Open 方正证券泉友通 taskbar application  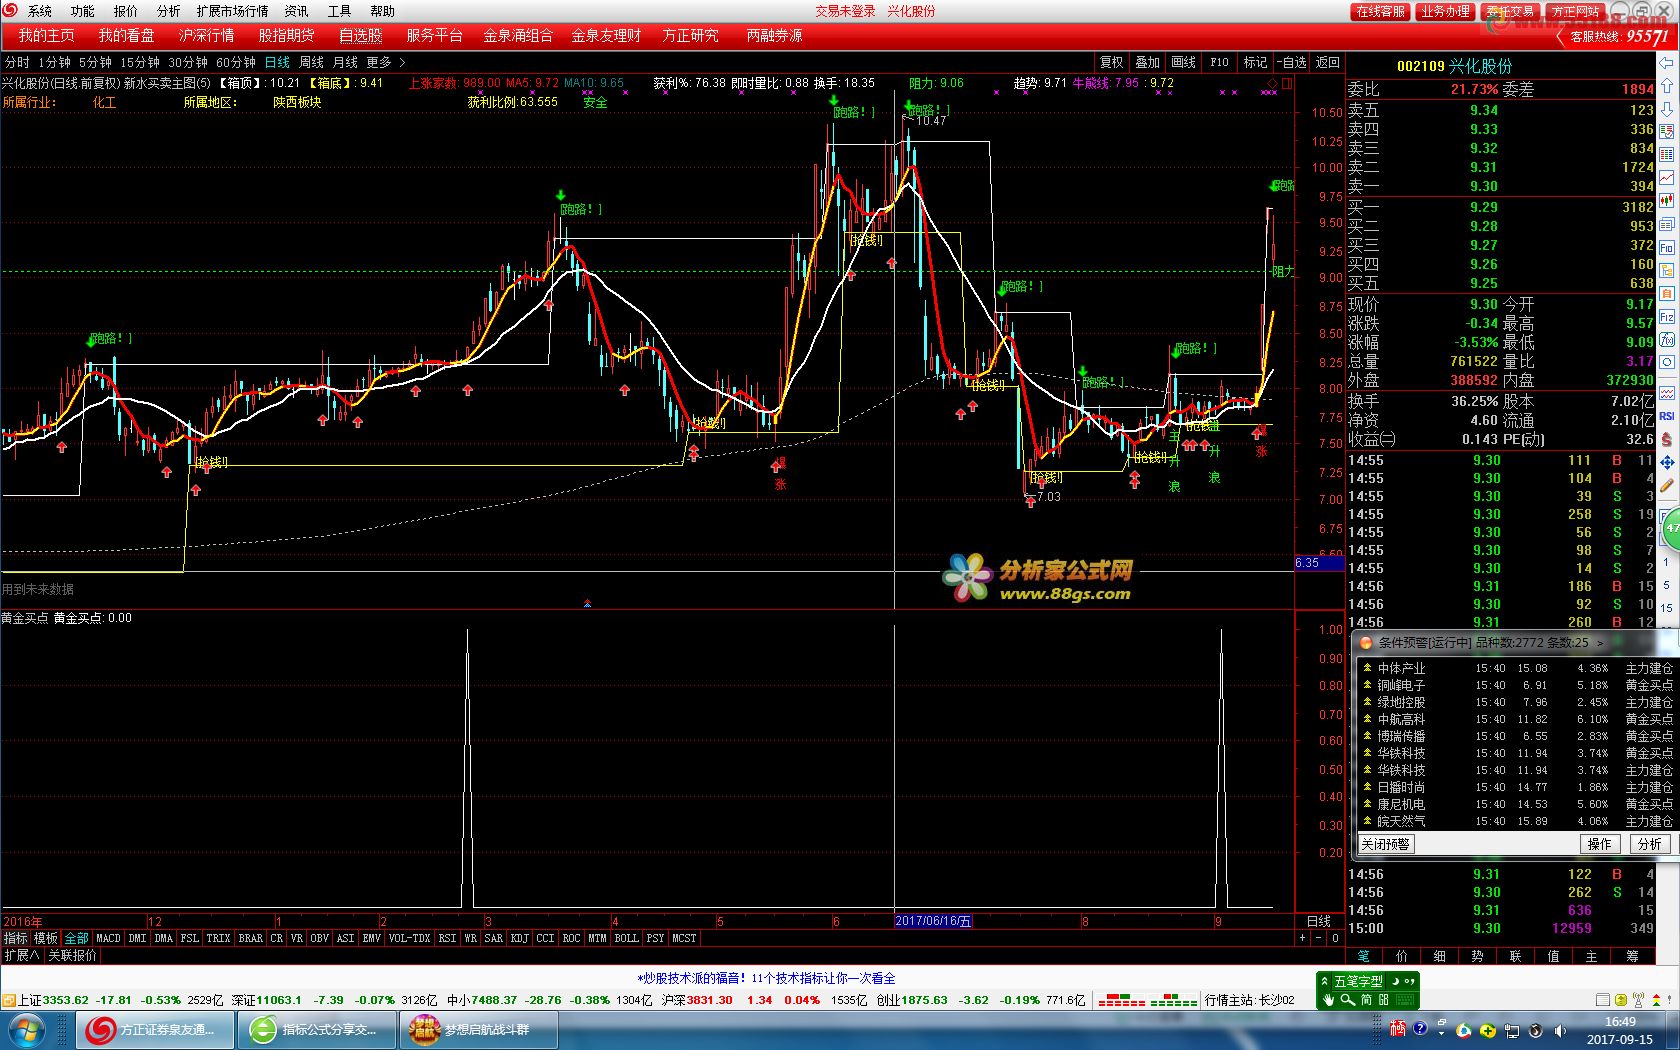click(x=155, y=1030)
